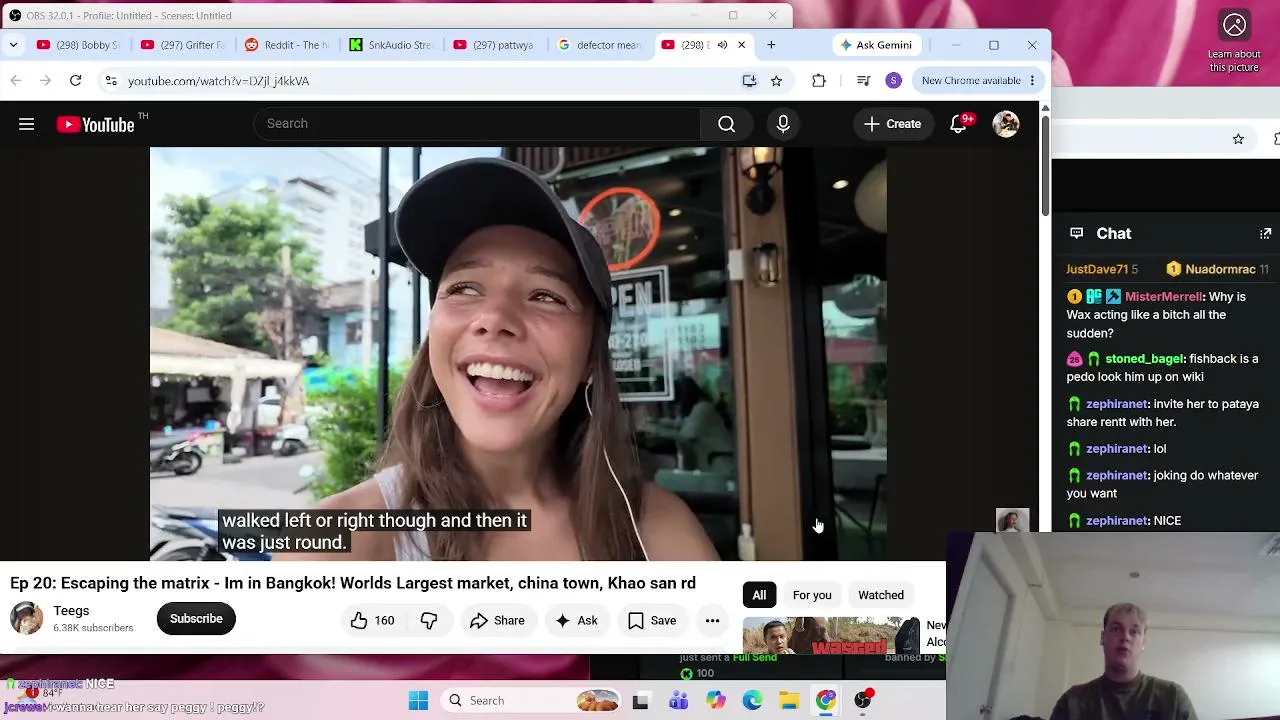Open a new Chrome tab

771,45
